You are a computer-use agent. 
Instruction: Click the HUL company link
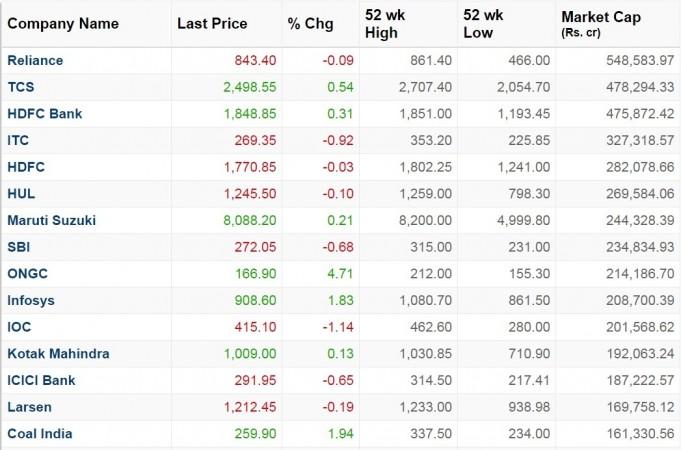[x=21, y=194]
